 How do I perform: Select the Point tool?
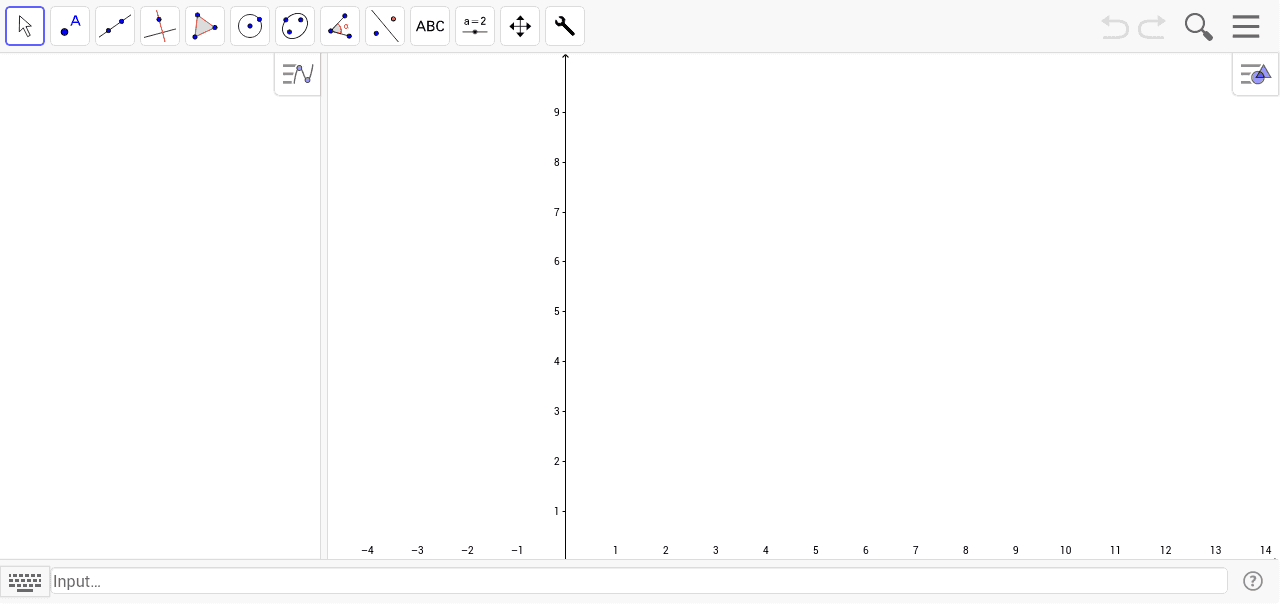pyautogui.click(x=70, y=26)
